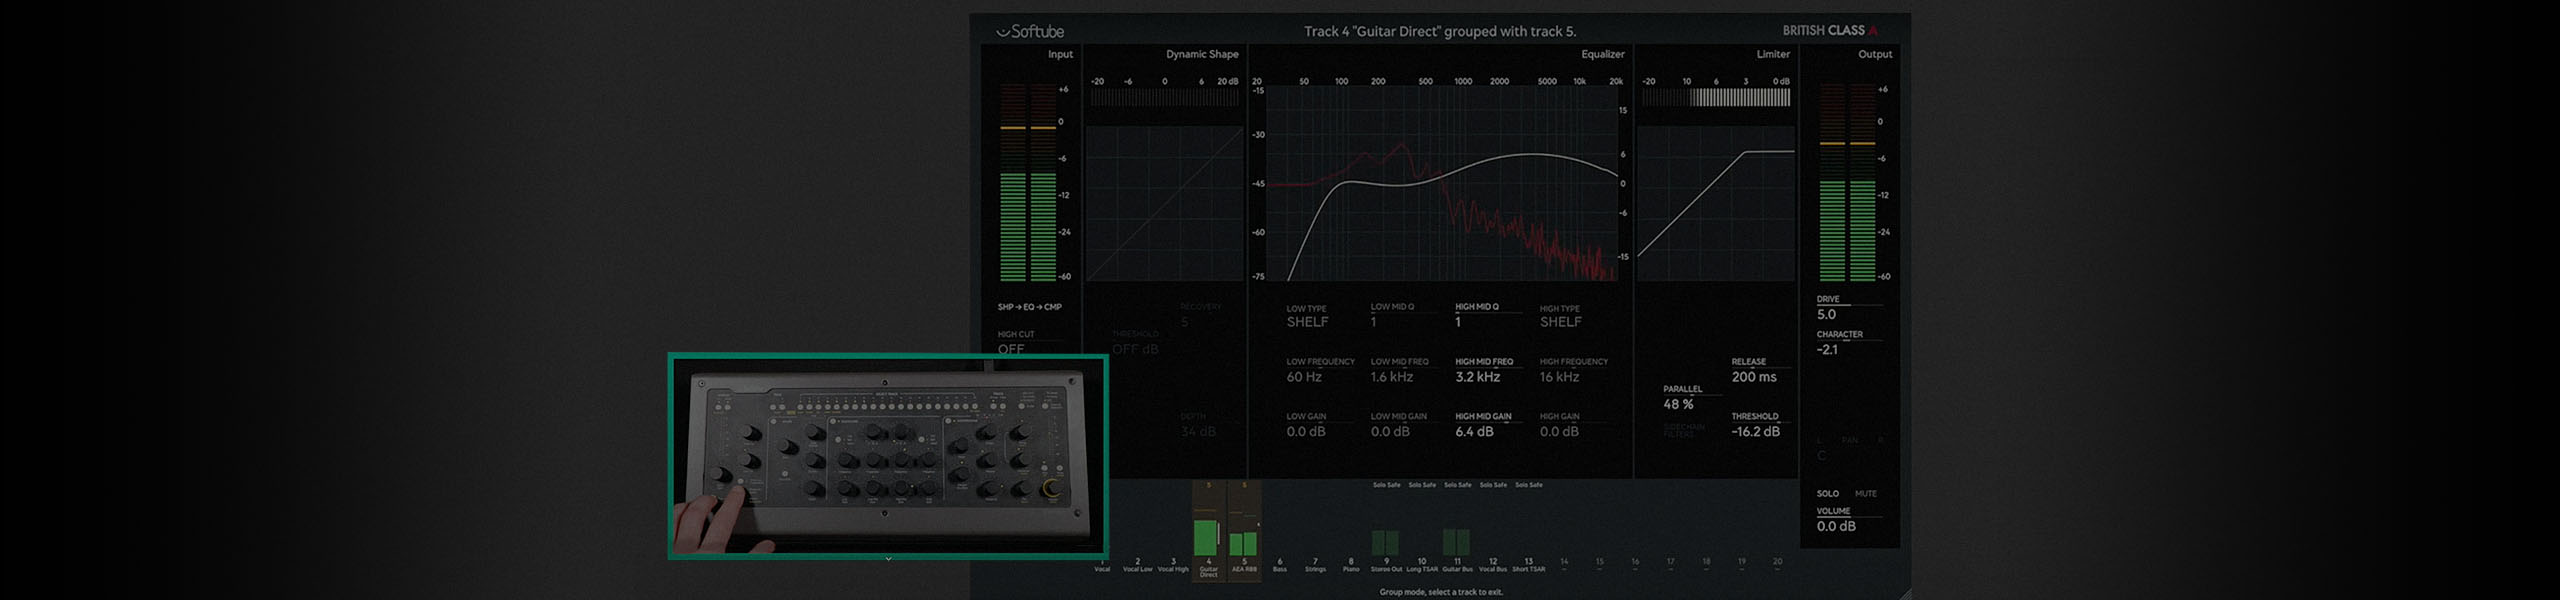Screen dimensions: 2560x600
Task: Select track 11 Guitar Bus meter
Action: 1456,542
